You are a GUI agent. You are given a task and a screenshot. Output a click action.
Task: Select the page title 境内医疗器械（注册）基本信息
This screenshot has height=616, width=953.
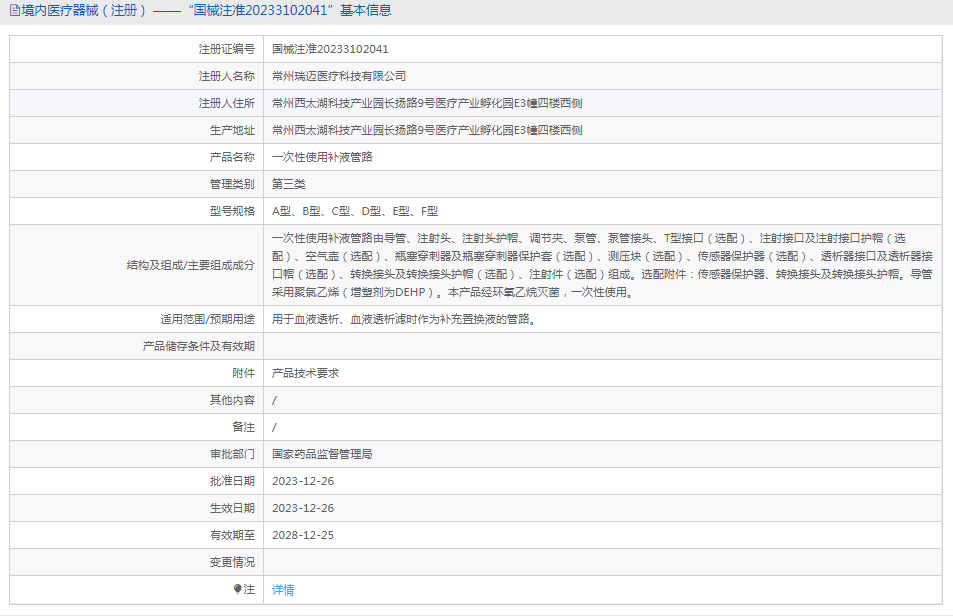click(x=206, y=10)
